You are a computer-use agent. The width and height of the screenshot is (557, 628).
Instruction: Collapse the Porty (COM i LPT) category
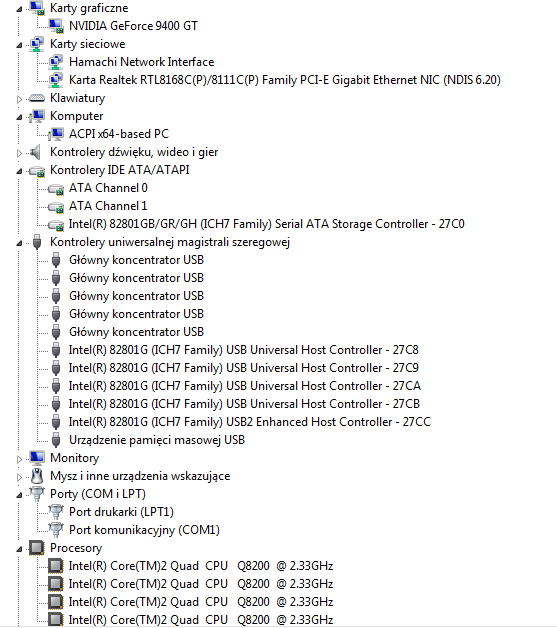tap(19, 495)
